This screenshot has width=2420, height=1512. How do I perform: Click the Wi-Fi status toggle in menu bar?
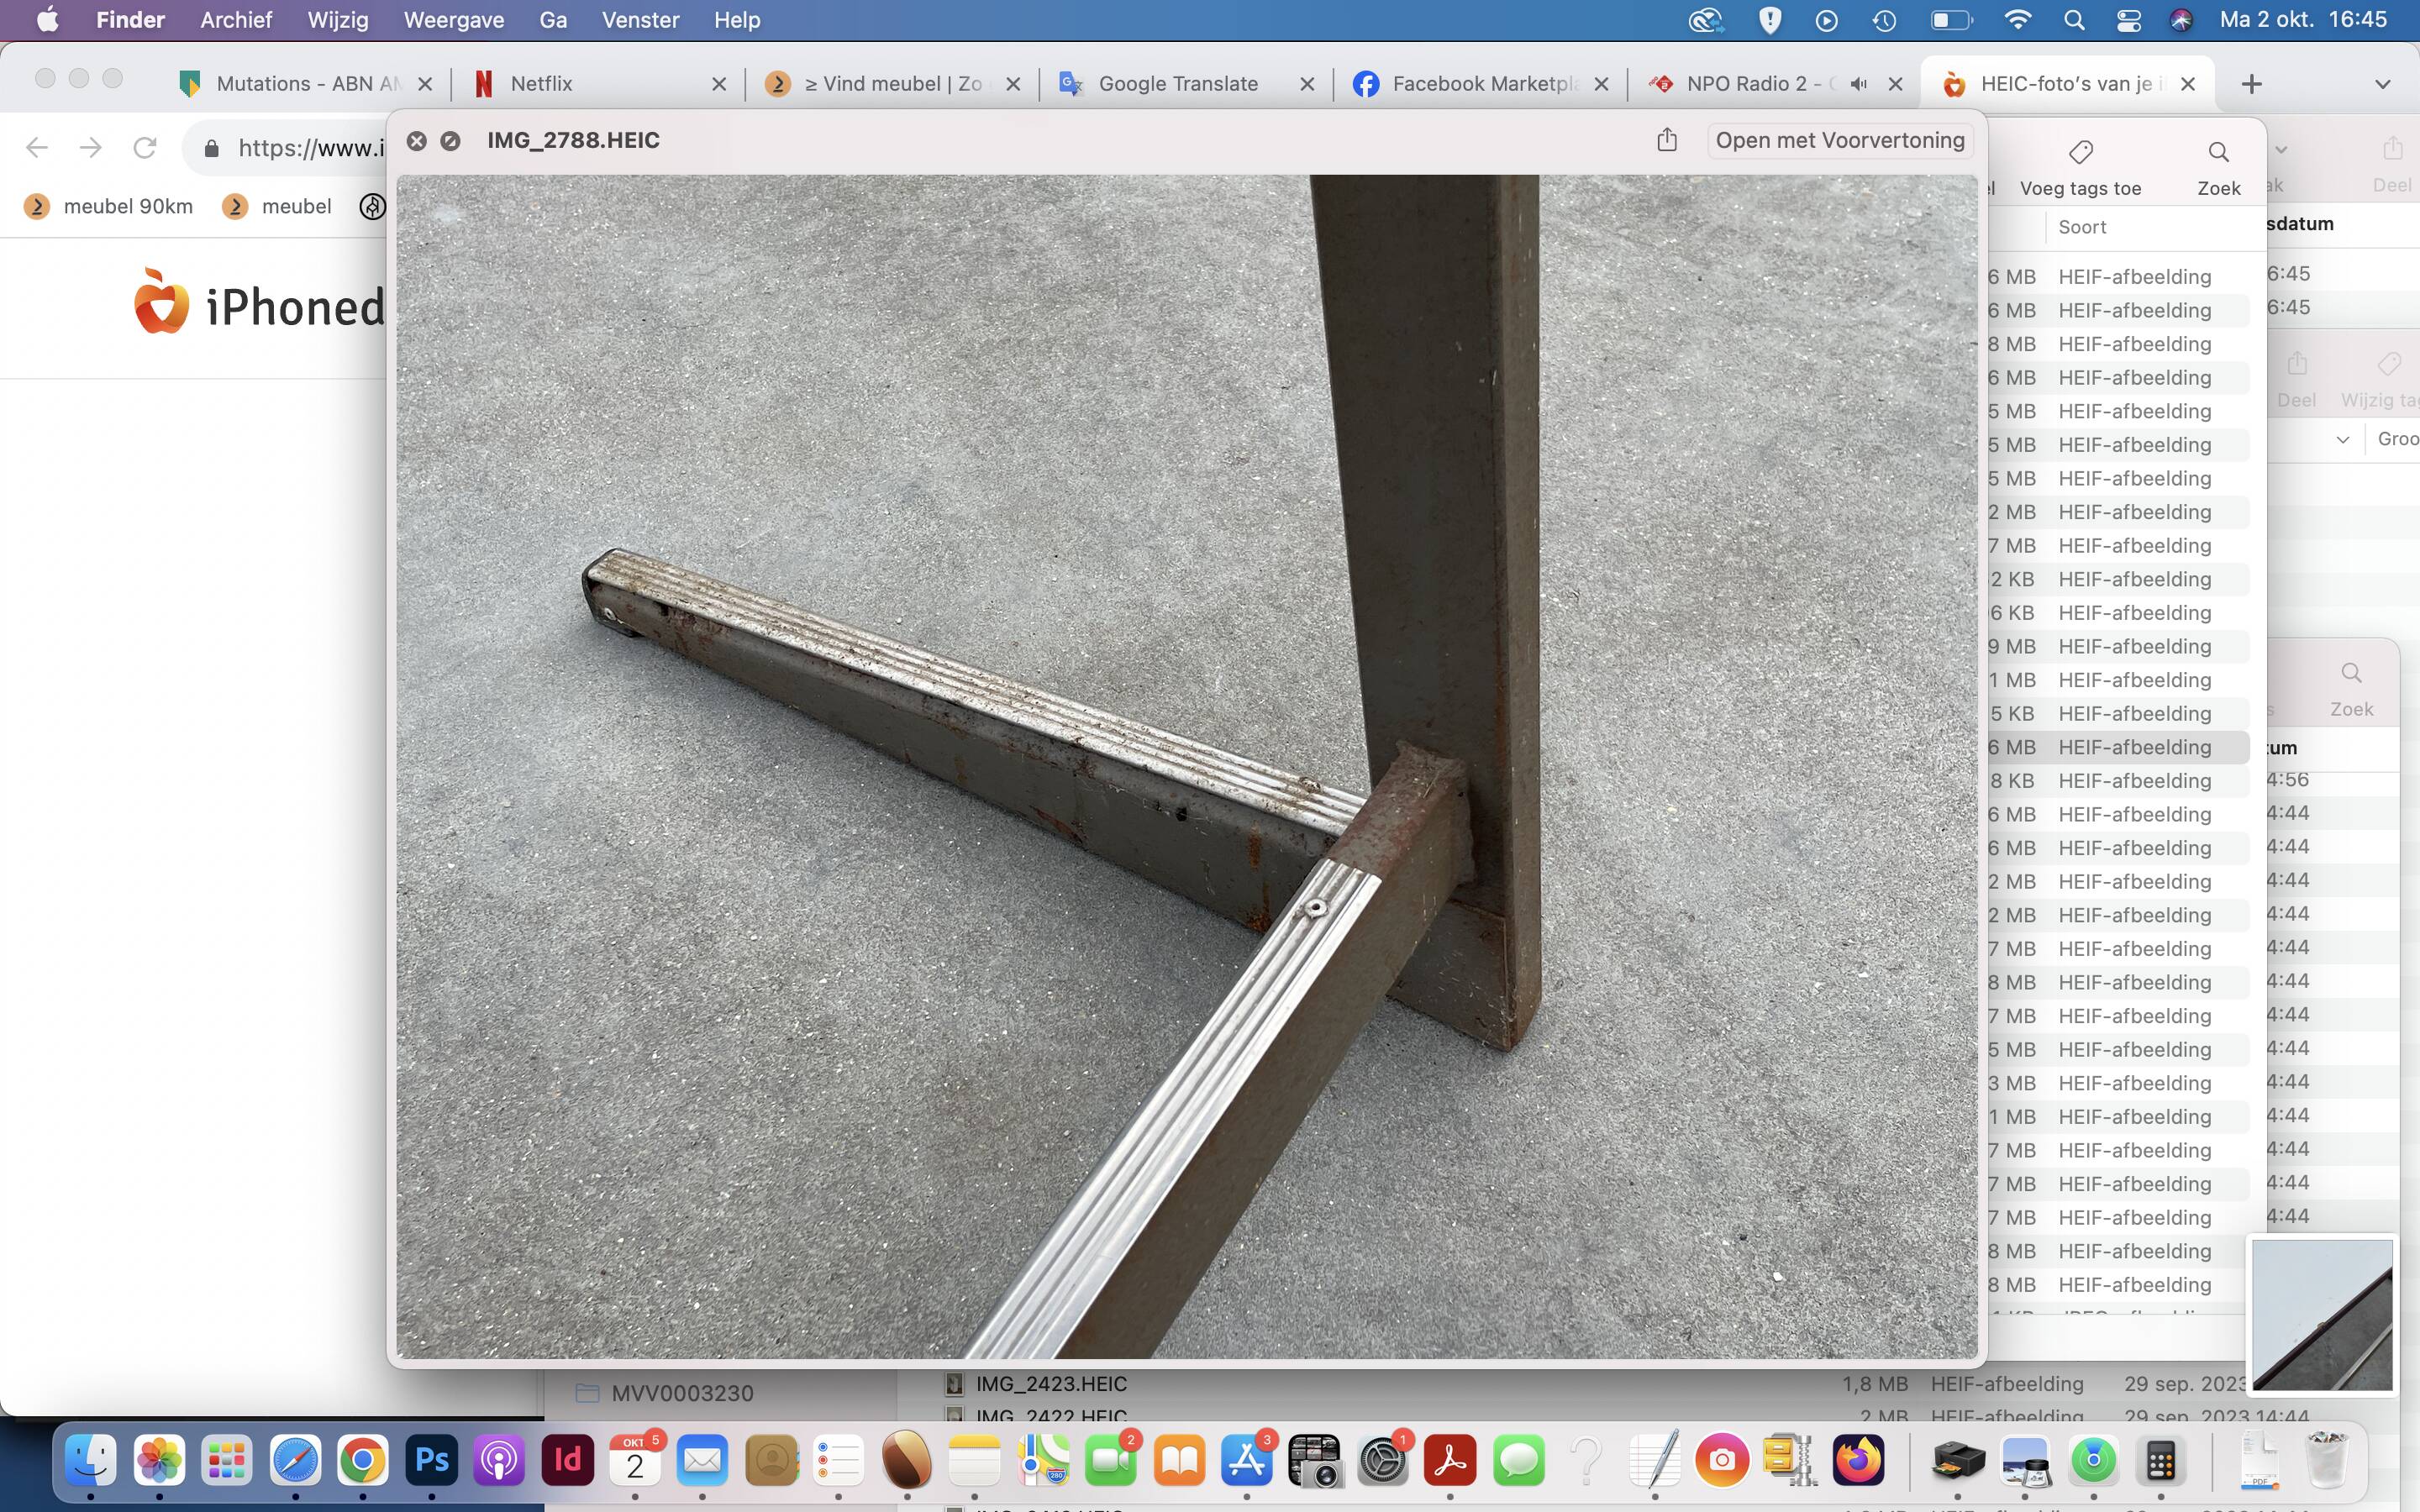[x=2019, y=19]
